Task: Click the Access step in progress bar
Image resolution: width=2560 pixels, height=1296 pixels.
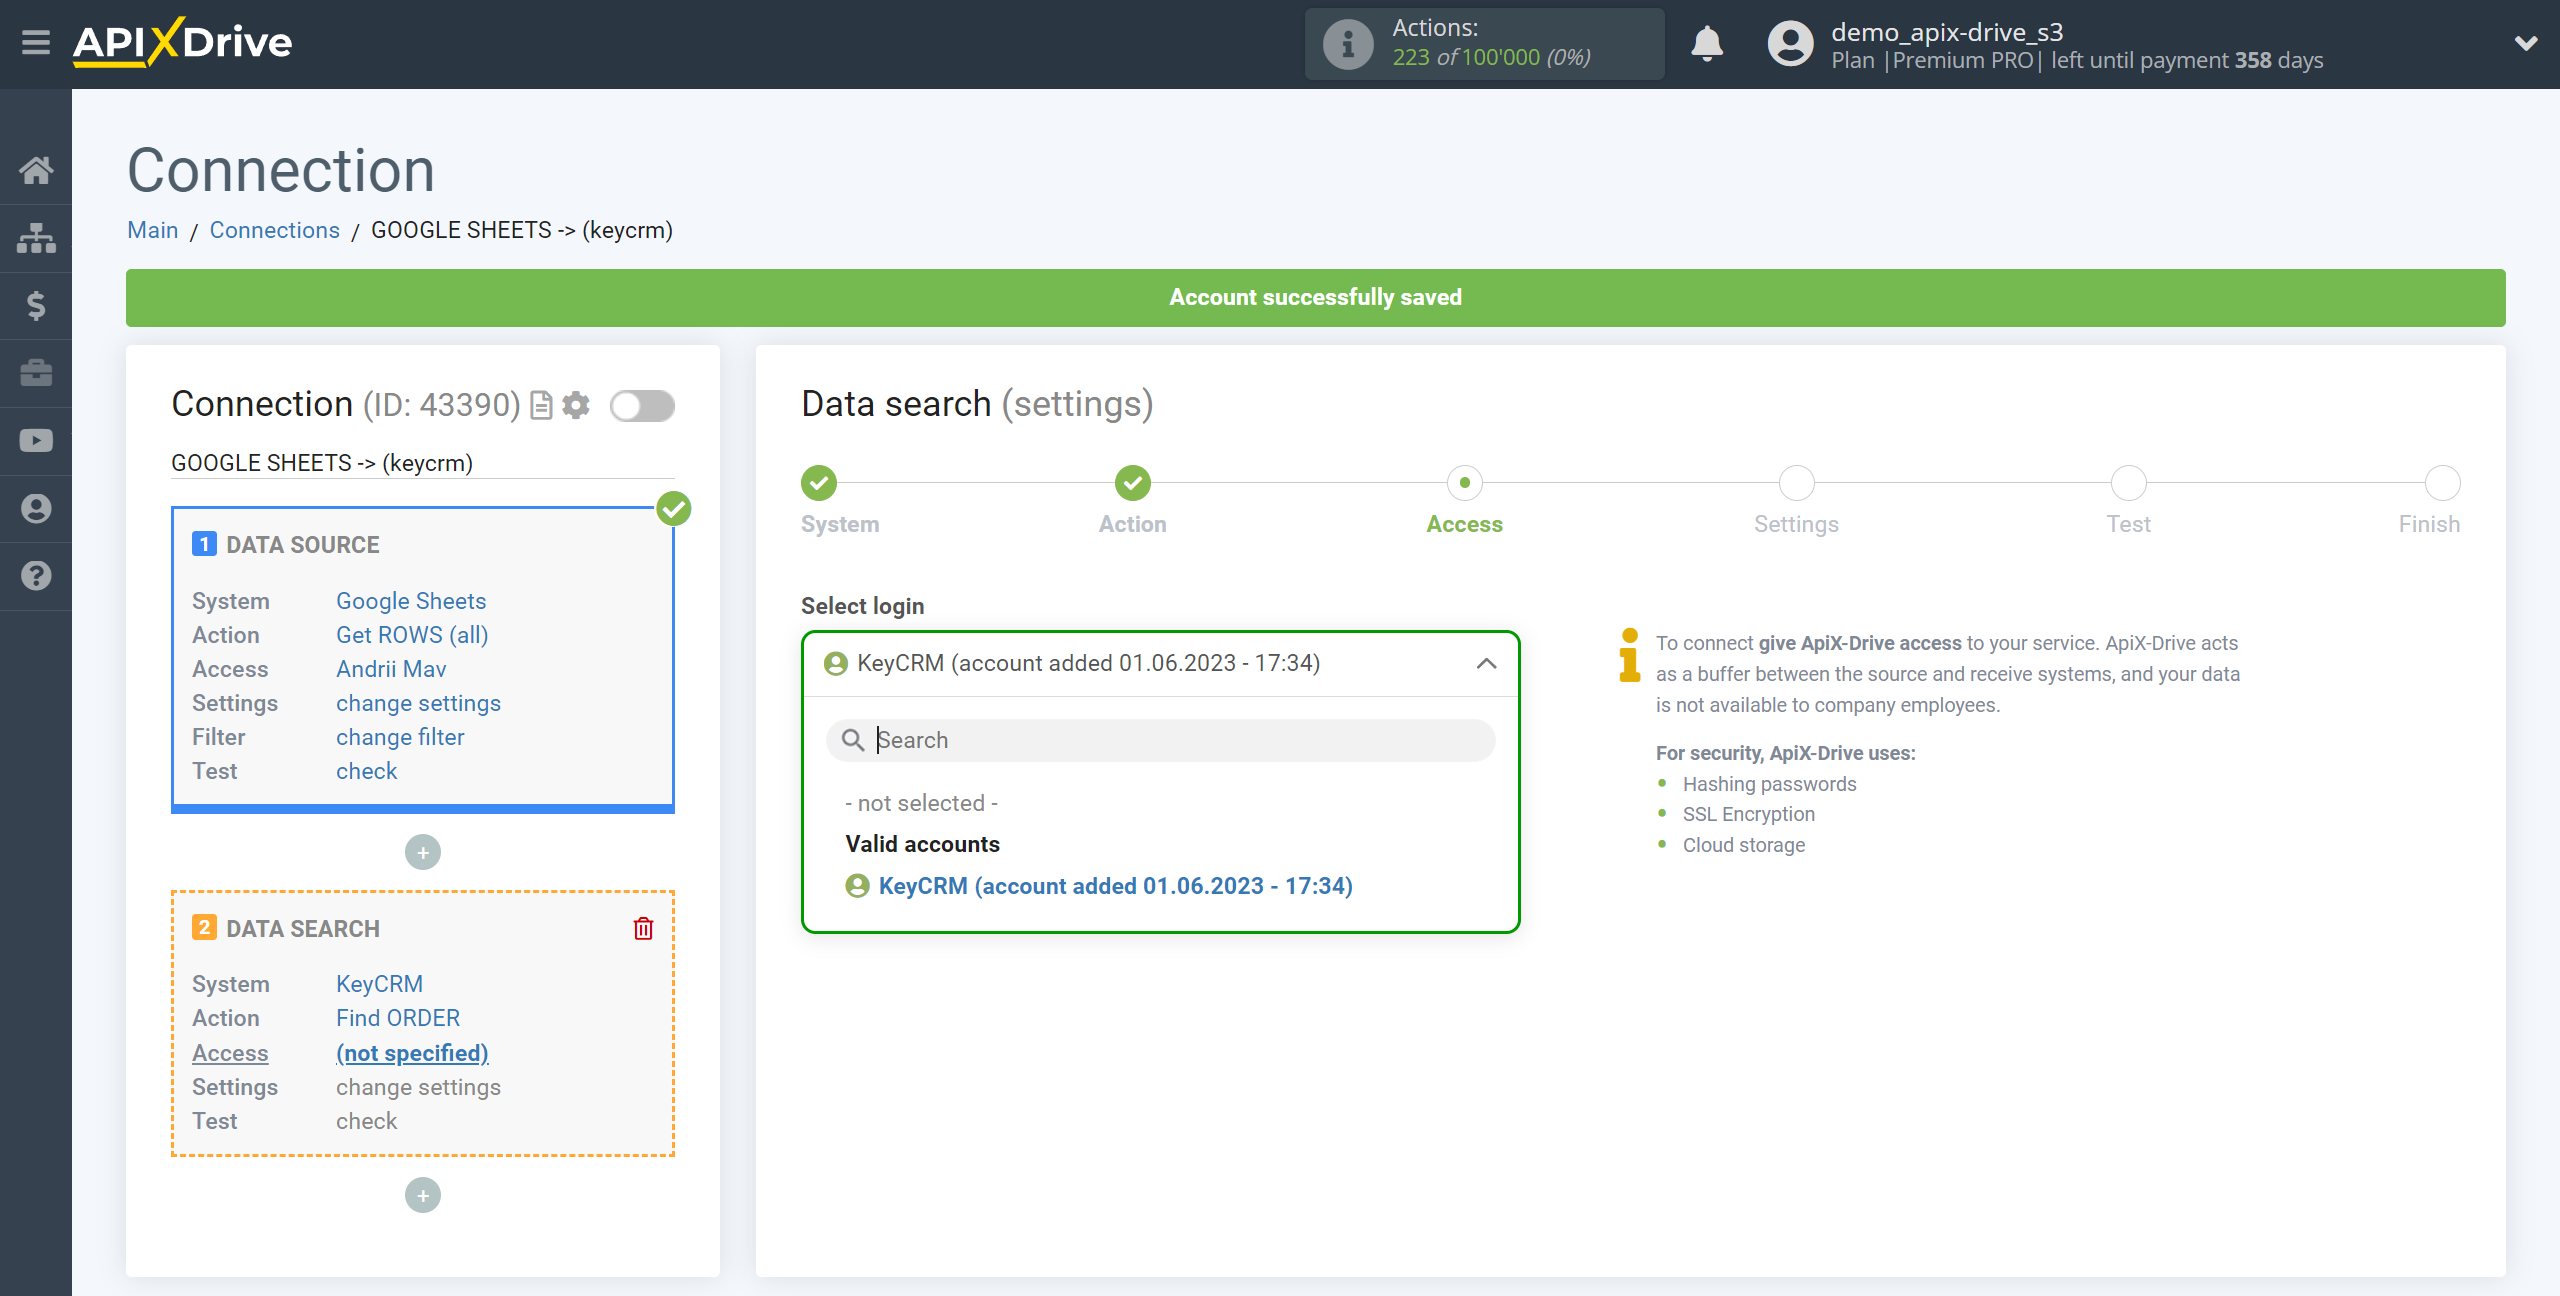Action: [1463, 484]
